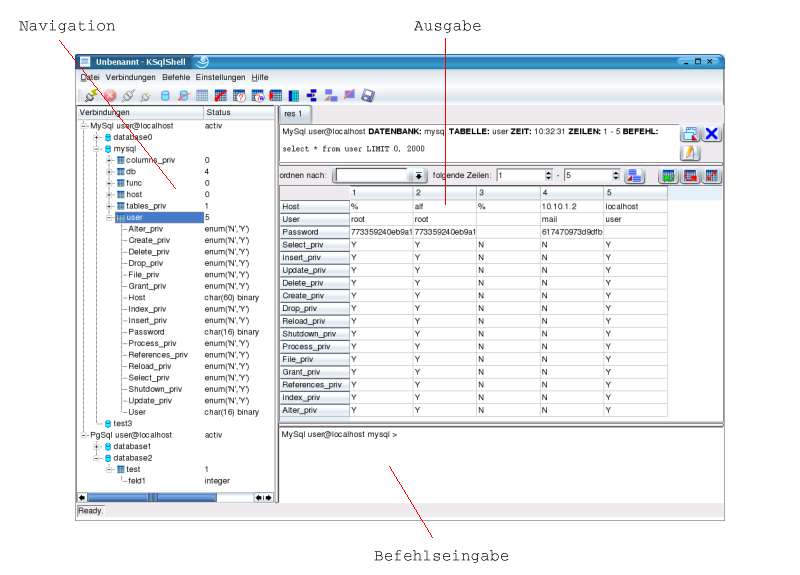Click the Status column header
The image size is (800, 575).
point(218,112)
